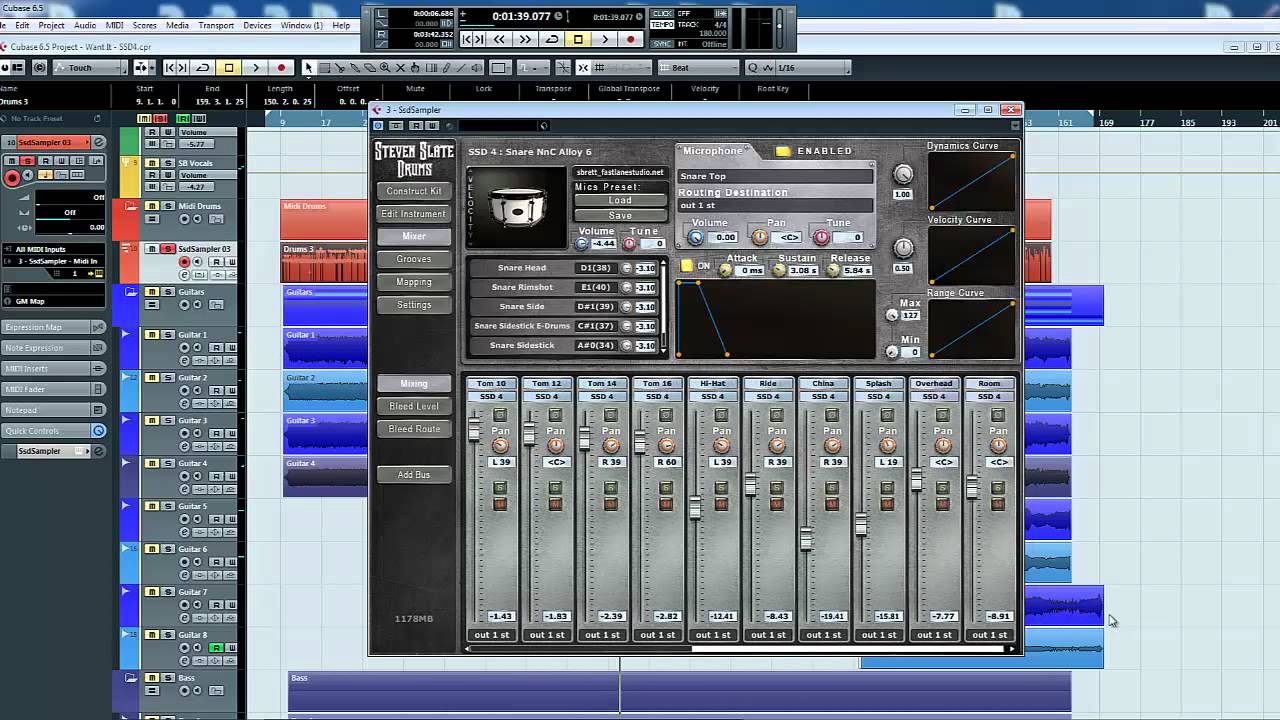
Task: Mute the Midi Drums track
Action: [152, 206]
